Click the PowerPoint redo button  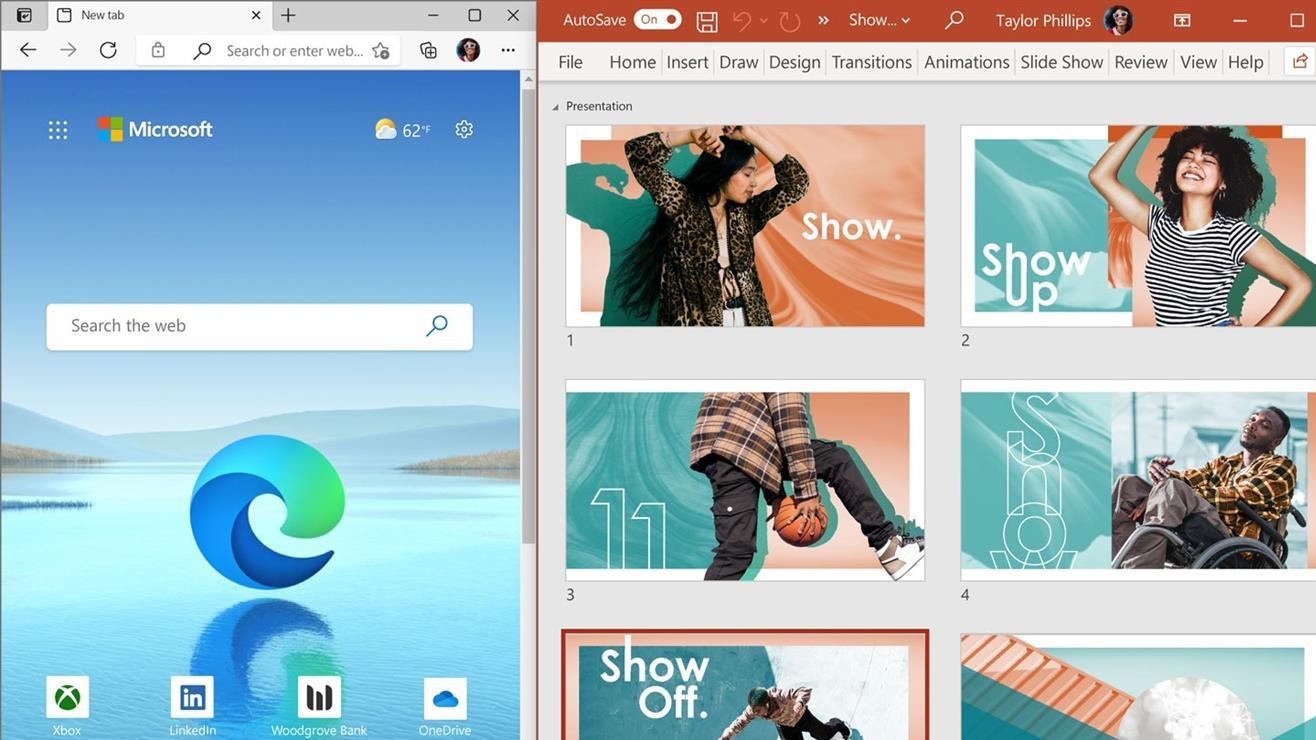point(790,20)
